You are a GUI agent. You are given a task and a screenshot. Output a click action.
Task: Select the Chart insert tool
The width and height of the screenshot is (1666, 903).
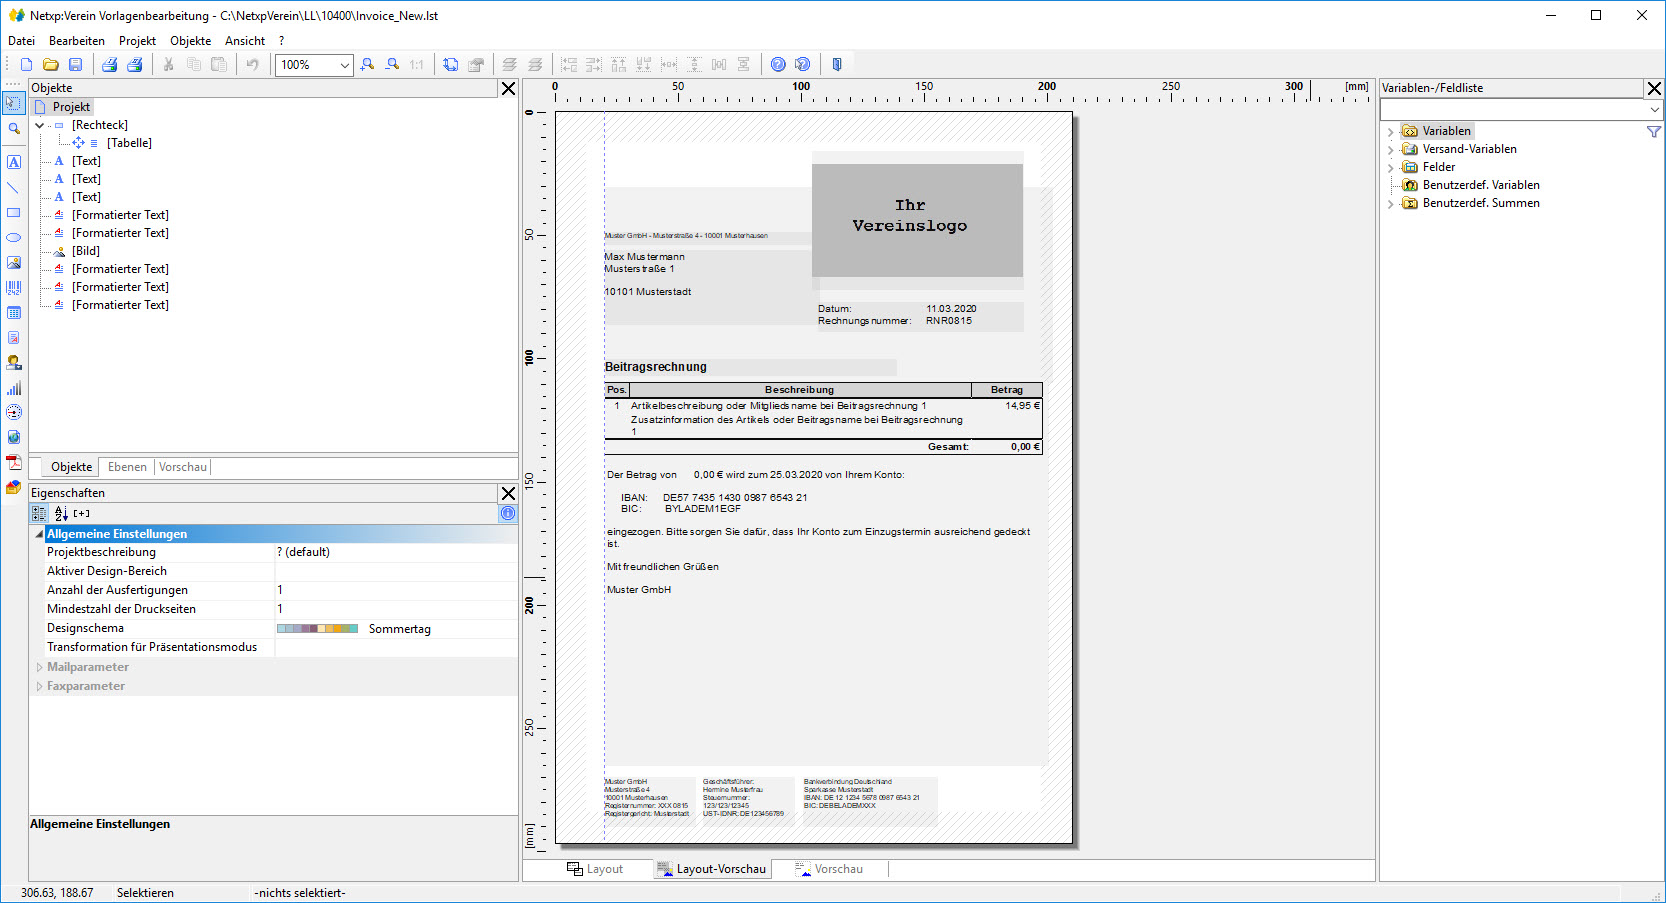[x=14, y=388]
